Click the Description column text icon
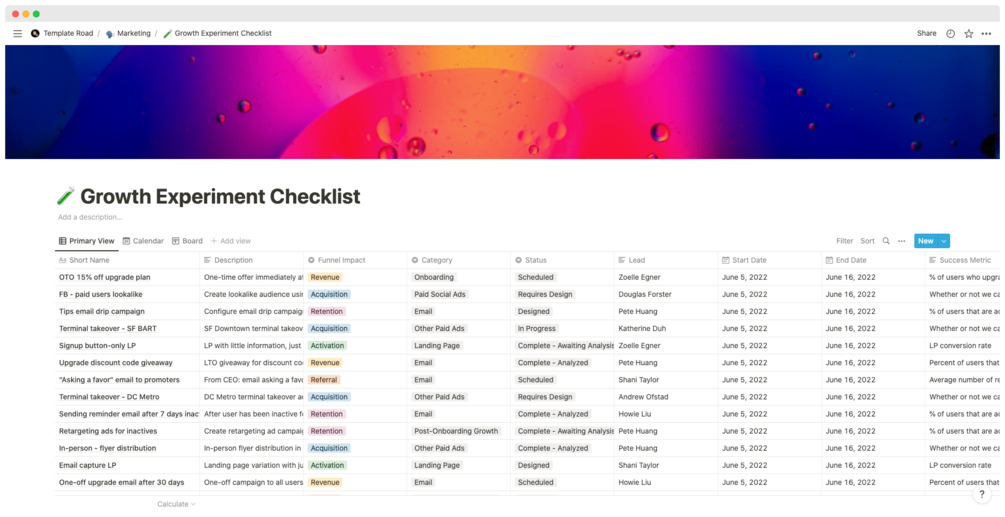This screenshot has width=1005, height=517. point(208,260)
